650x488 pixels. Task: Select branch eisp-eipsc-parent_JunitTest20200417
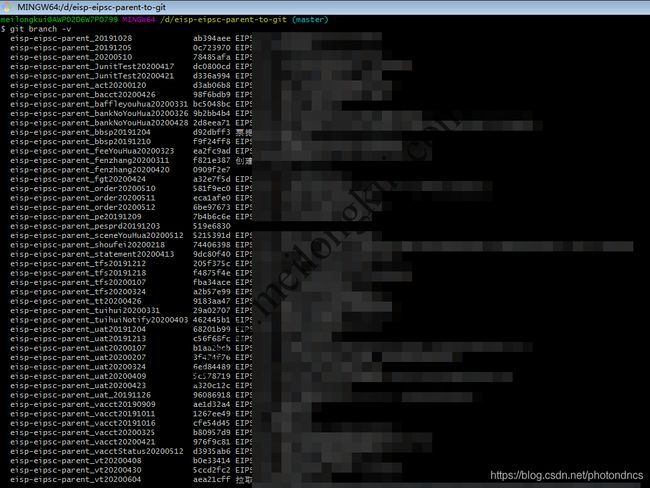tap(92, 66)
